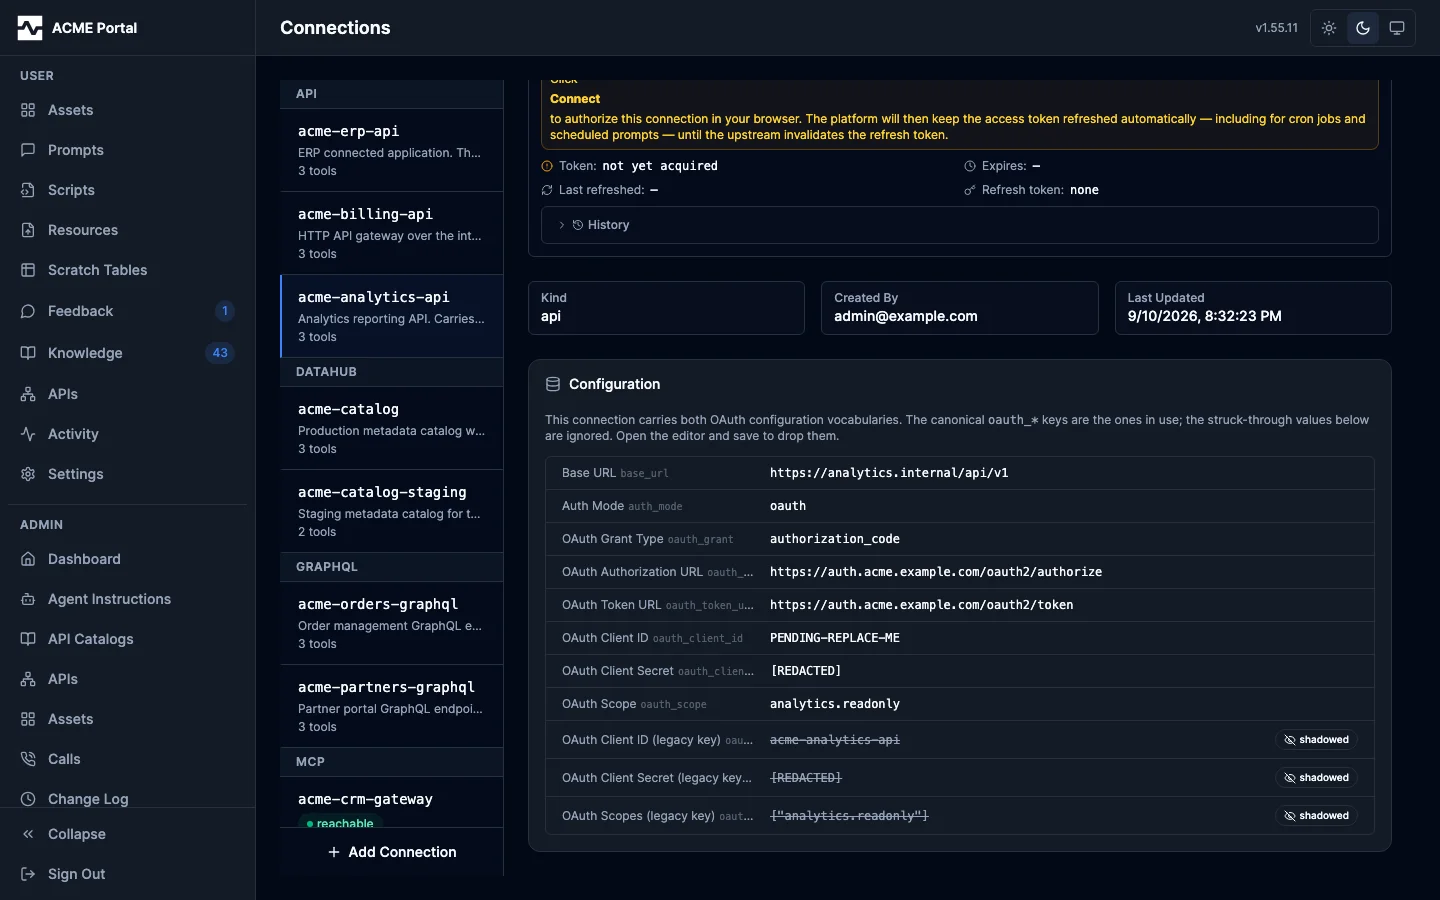Click the shadowed badge for legacy Client Secret

tap(1317, 778)
